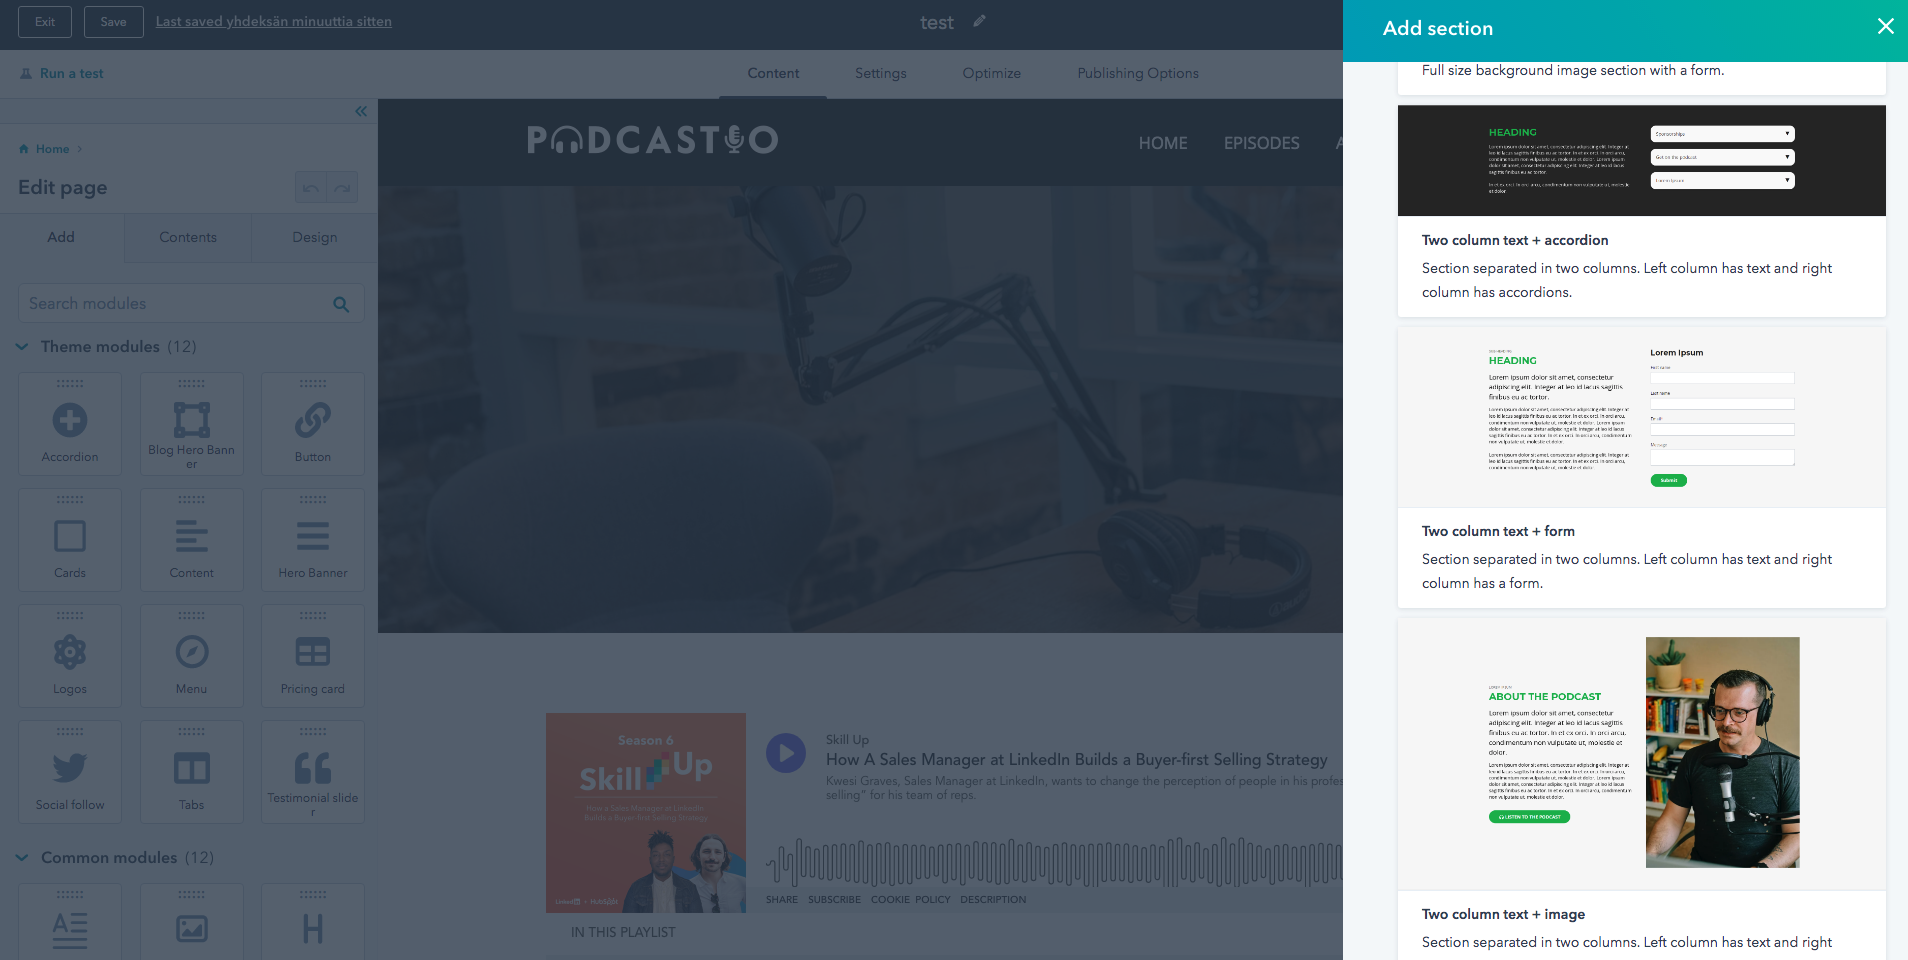Click the test page title
This screenshot has height=960, width=1908.
click(937, 23)
